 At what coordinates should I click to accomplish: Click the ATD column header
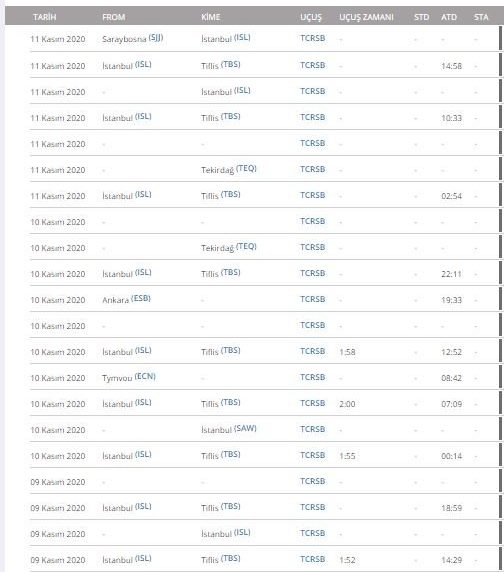[x=449, y=17]
